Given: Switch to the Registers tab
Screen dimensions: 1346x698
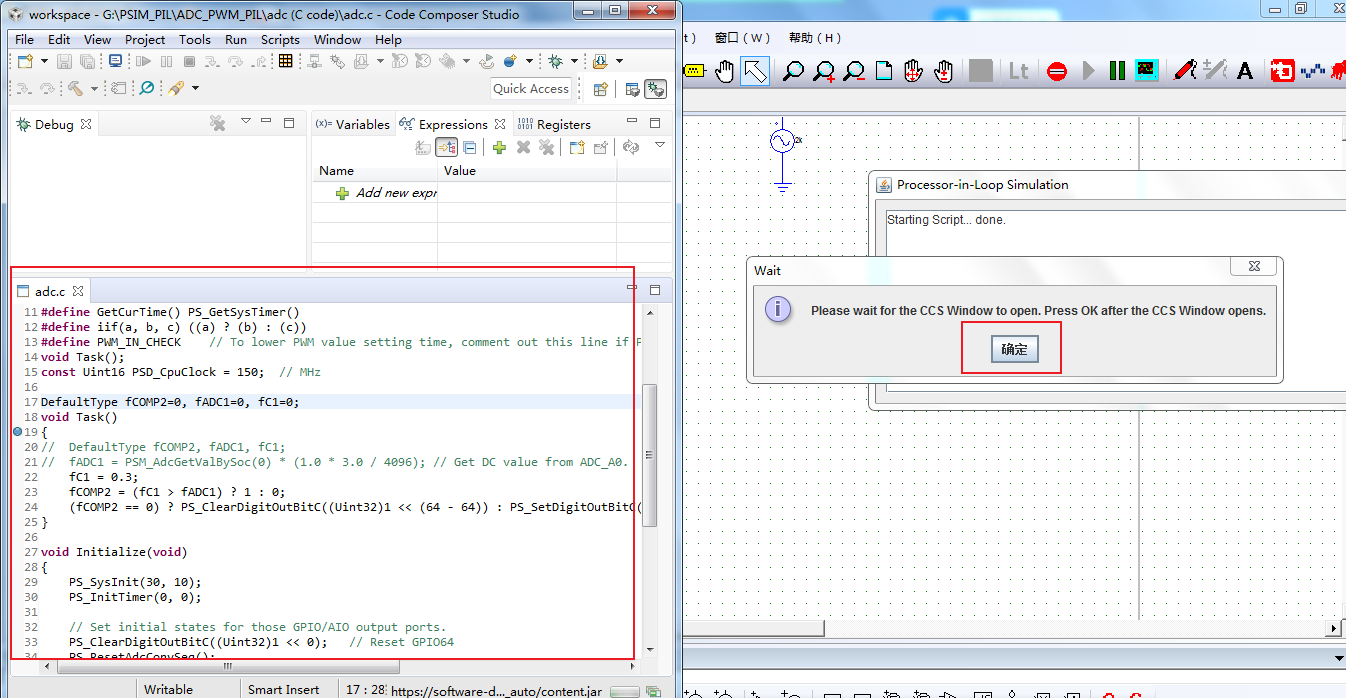Looking at the screenshot, I should (554, 124).
